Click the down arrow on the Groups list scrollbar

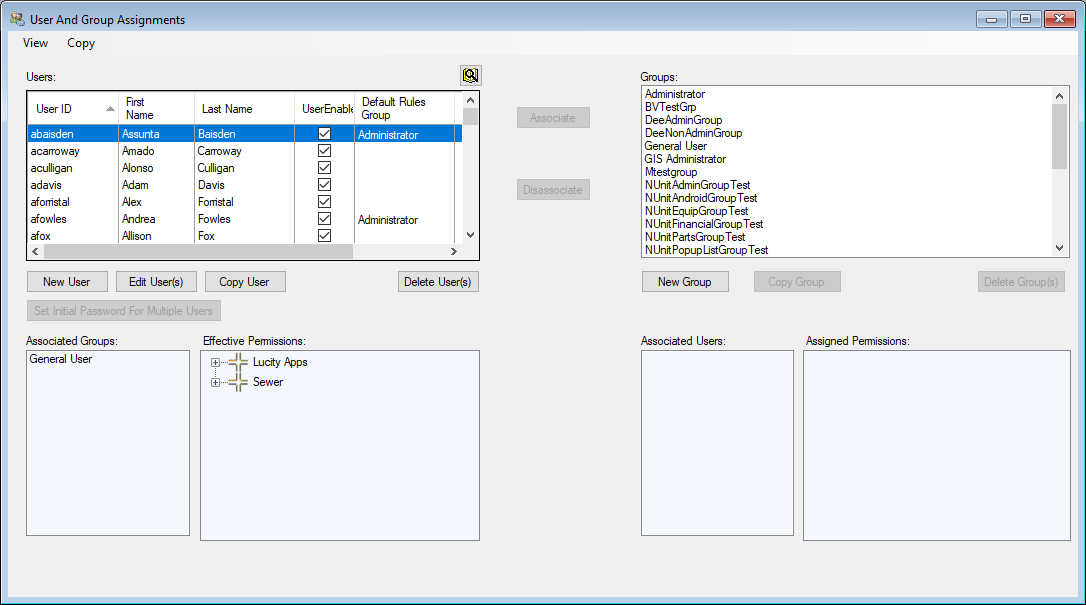1060,249
